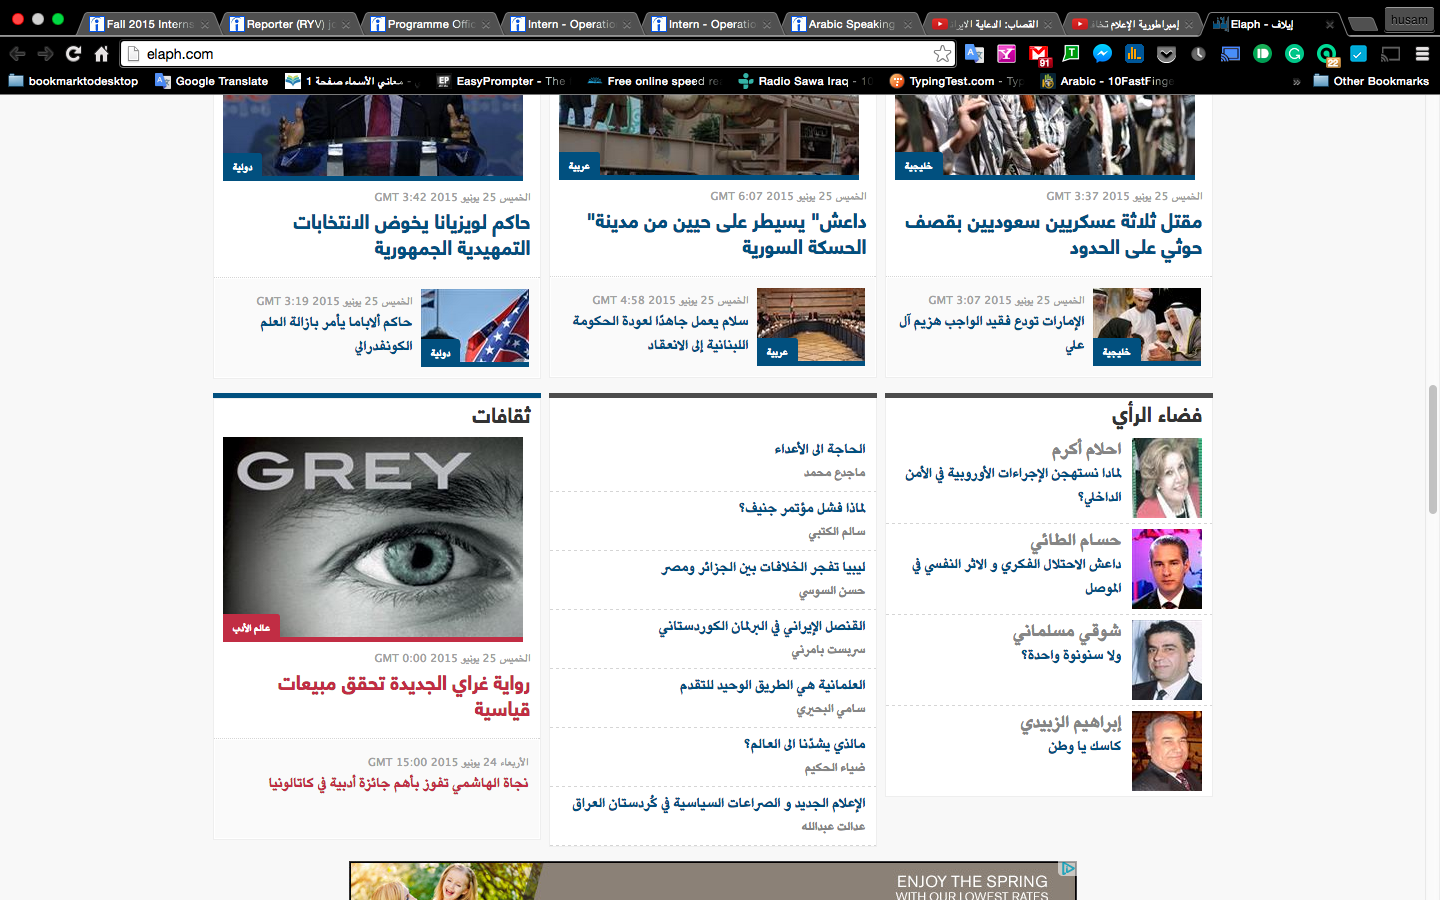This screenshot has height=900, width=1440.
Task: Open the author name حسام الطائي
Action: 1075,540
